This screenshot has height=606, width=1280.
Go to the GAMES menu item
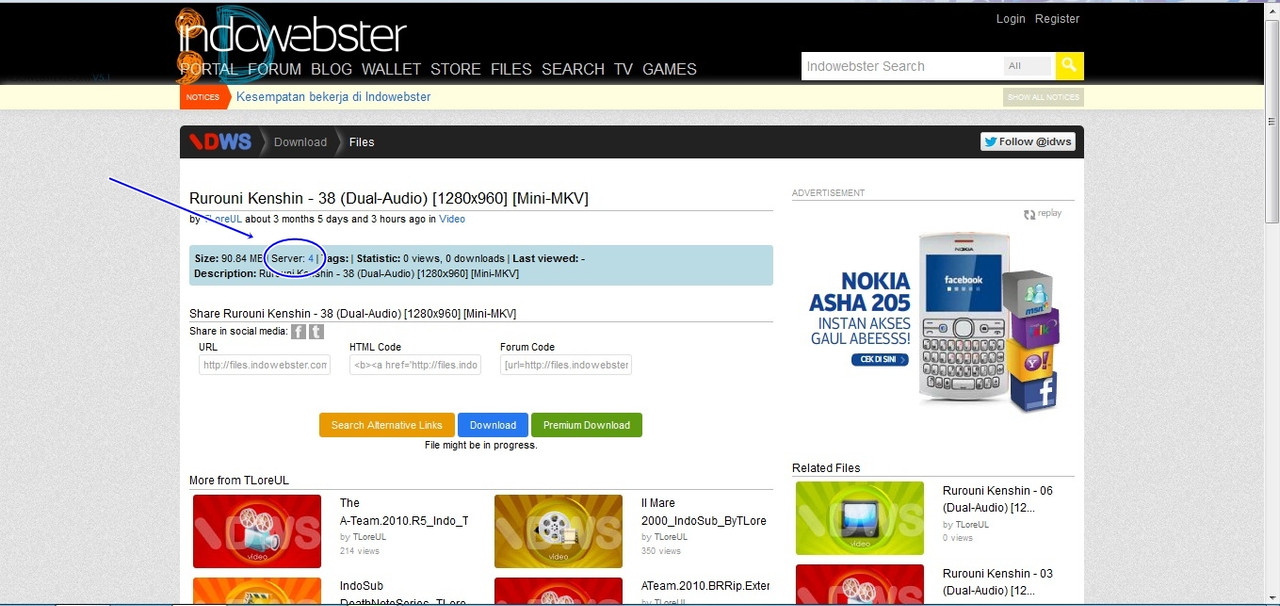tap(669, 69)
